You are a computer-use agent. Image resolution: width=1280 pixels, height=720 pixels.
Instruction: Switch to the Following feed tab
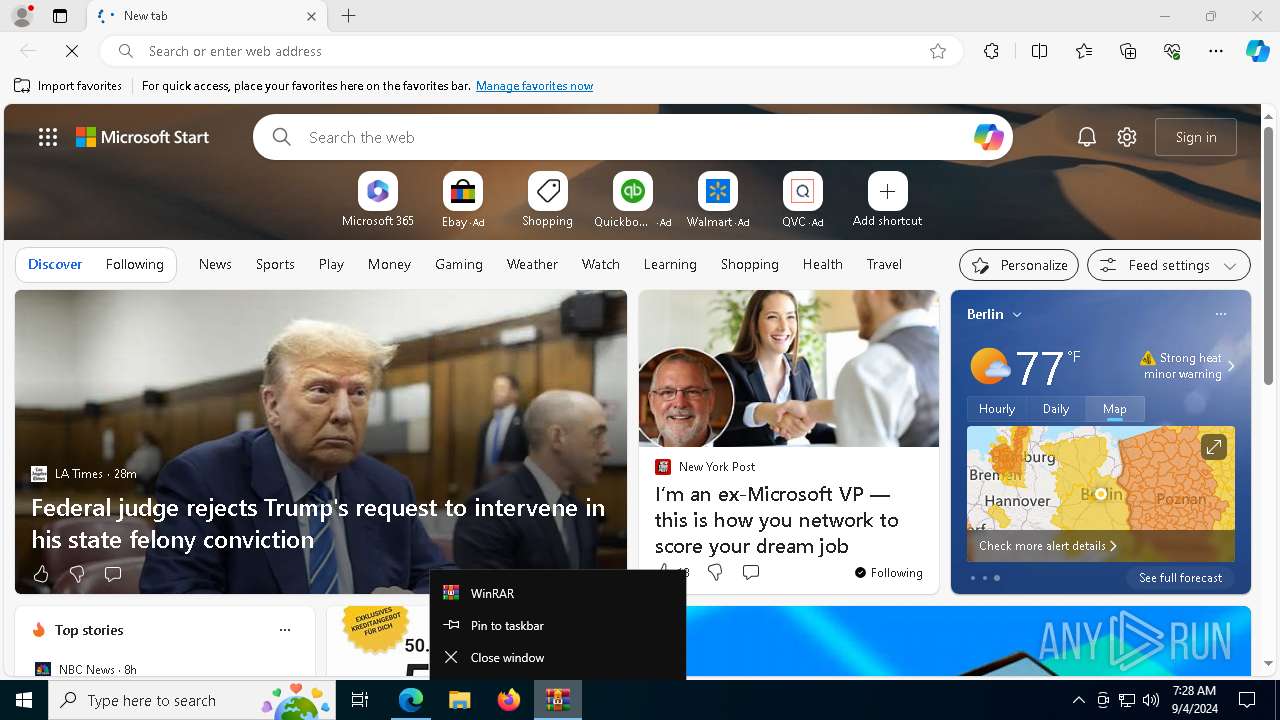click(134, 264)
